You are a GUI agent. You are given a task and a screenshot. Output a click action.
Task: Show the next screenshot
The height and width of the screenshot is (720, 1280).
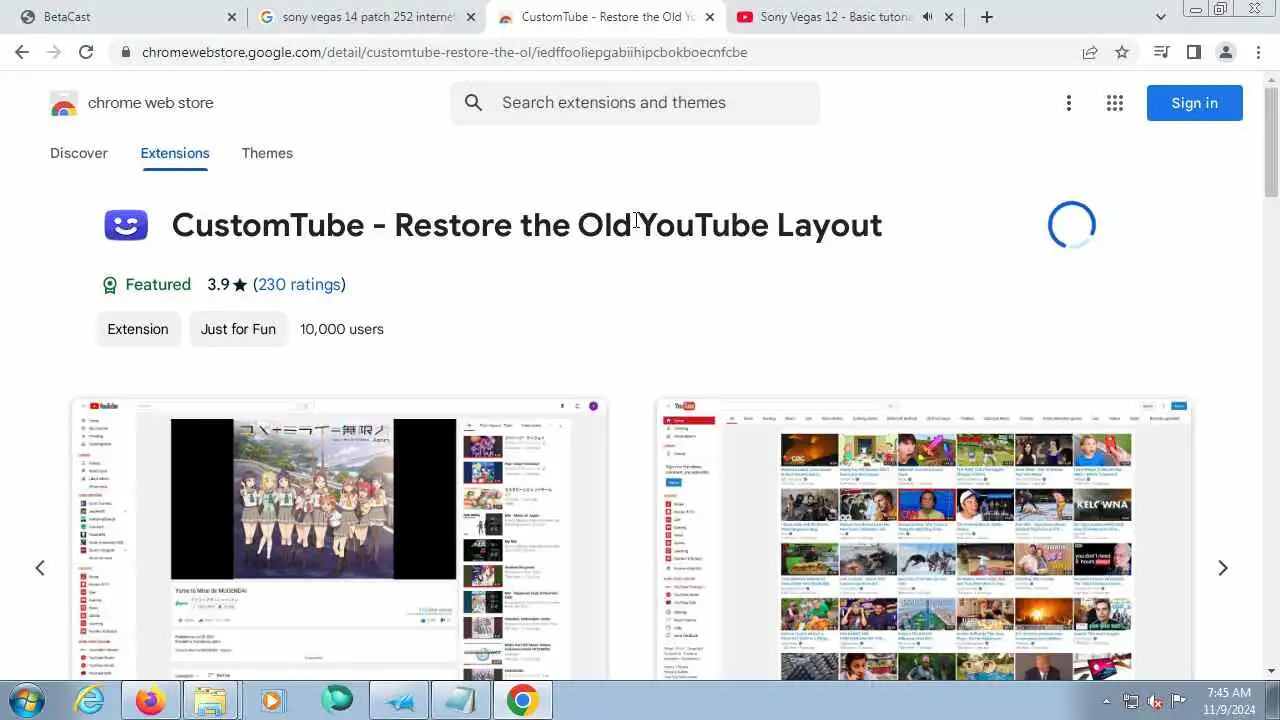(1222, 568)
